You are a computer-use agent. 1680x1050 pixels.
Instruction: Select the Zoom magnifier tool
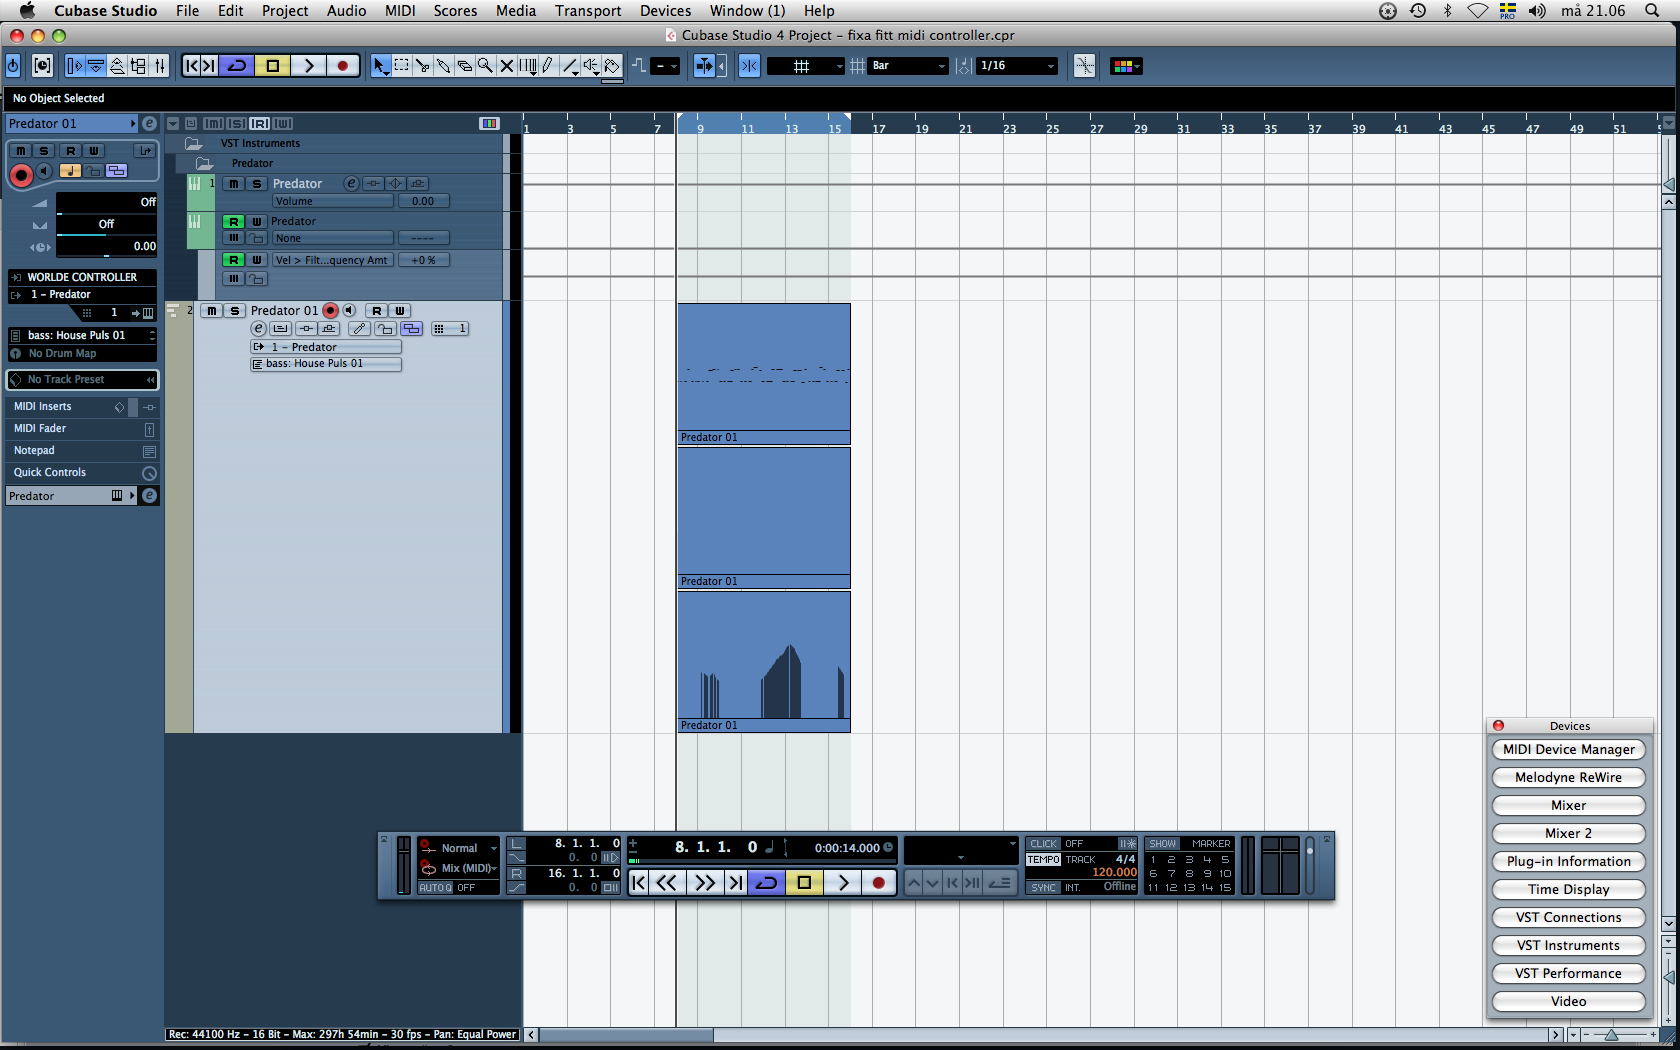coord(485,66)
